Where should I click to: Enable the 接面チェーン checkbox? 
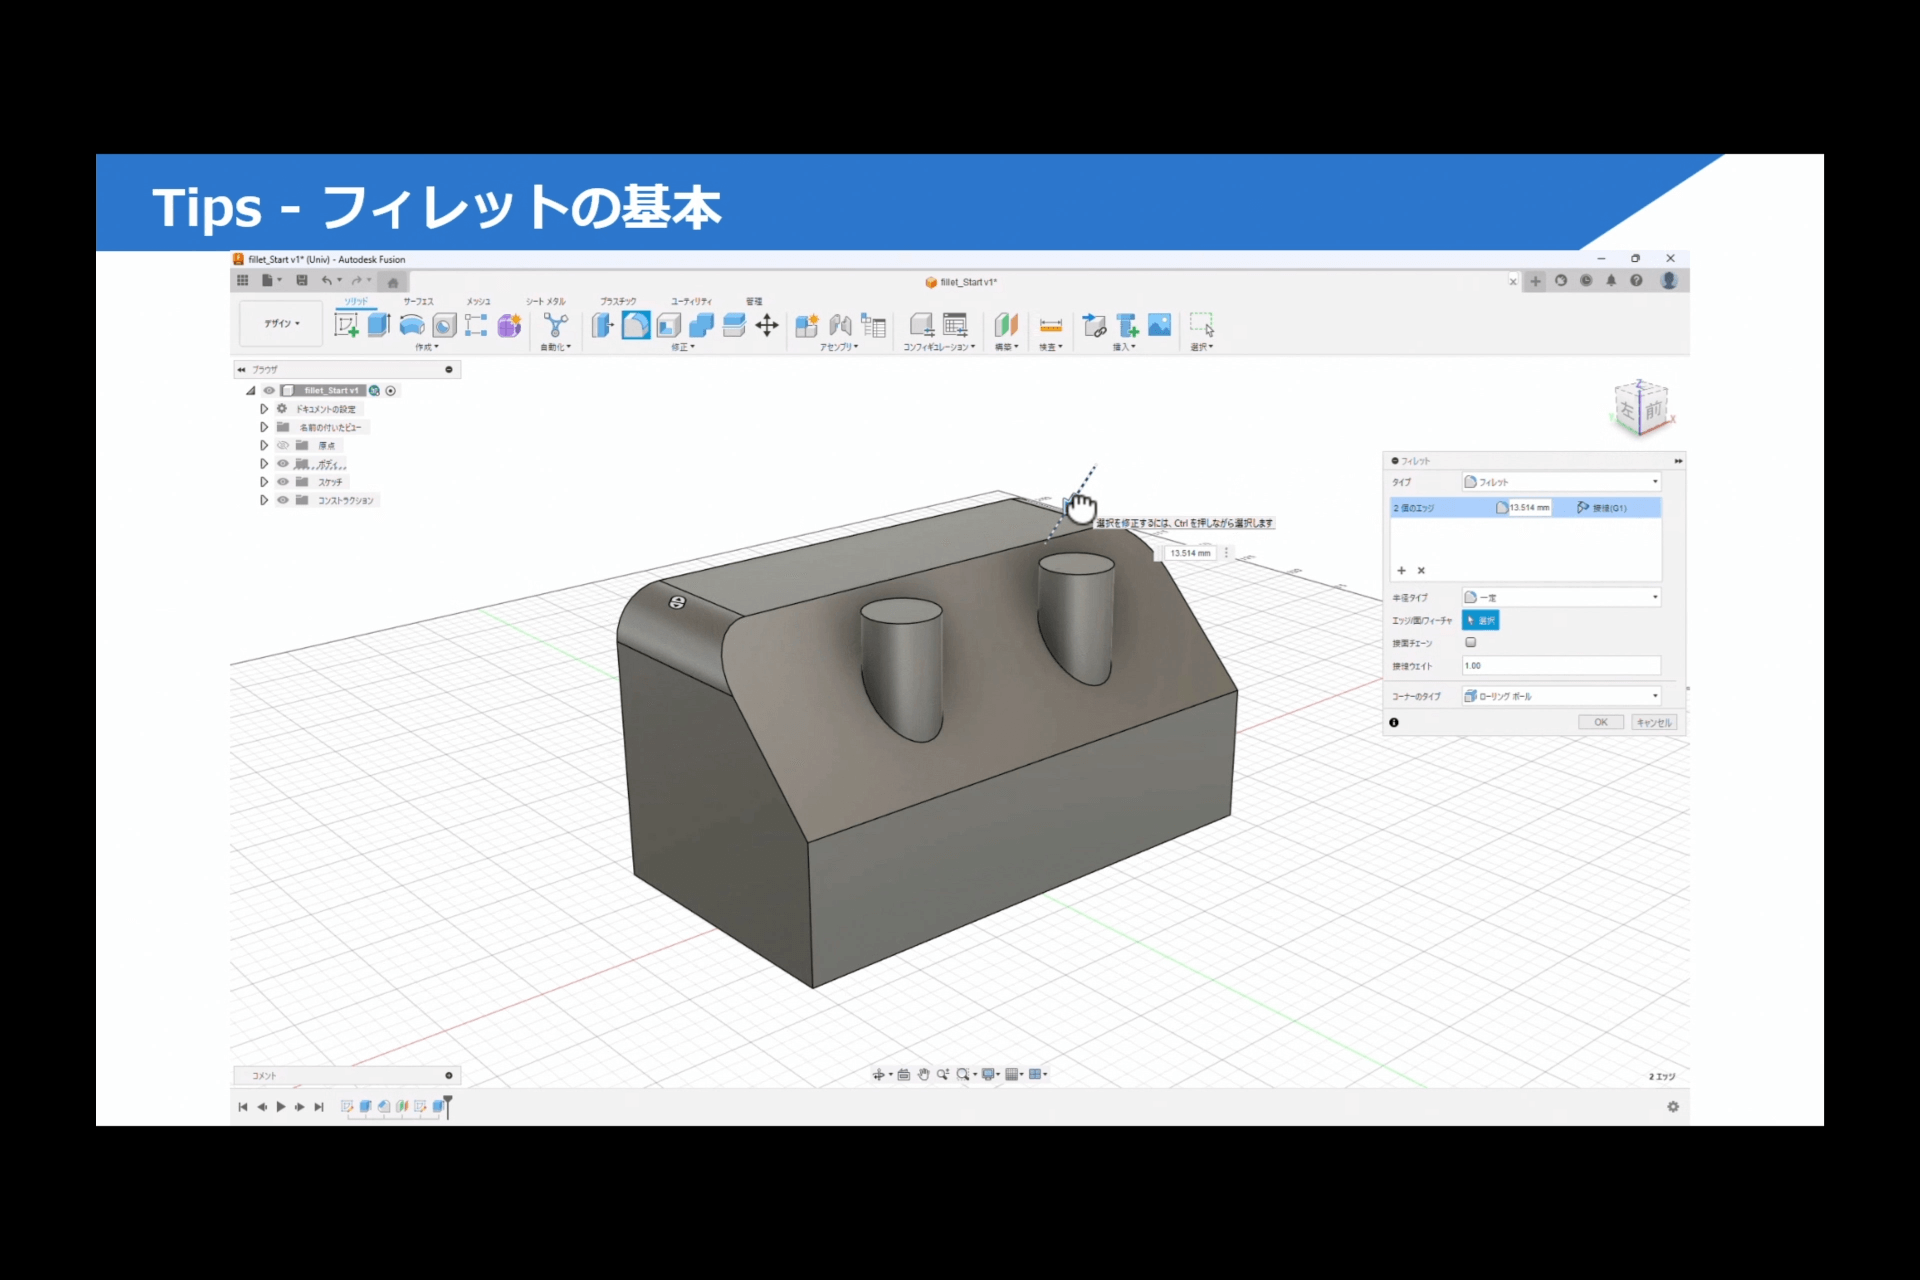click(1471, 643)
